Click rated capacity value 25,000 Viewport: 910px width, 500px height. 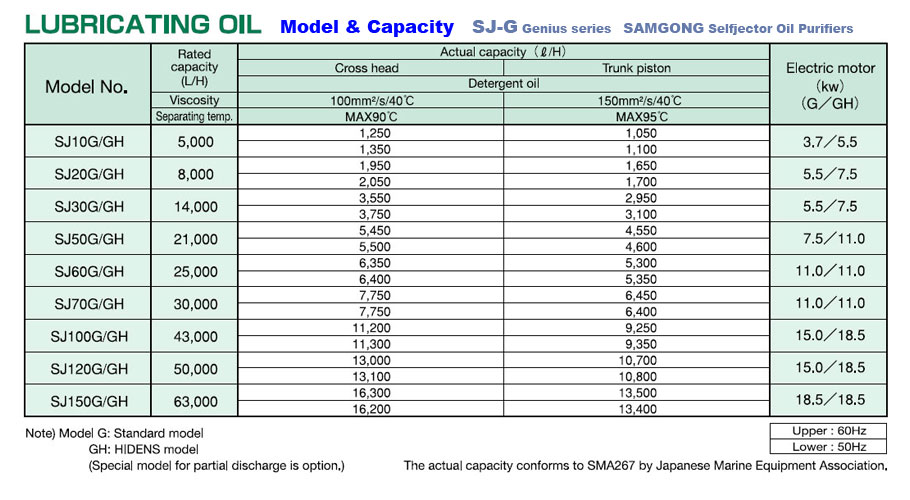(196, 271)
